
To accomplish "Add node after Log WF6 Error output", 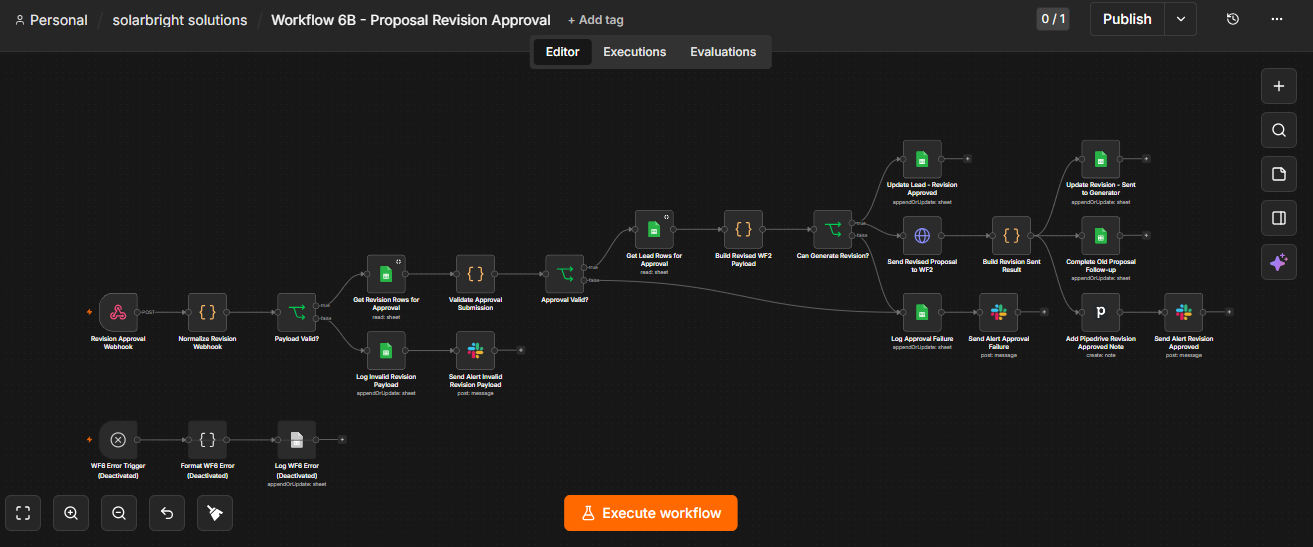I will point(342,439).
